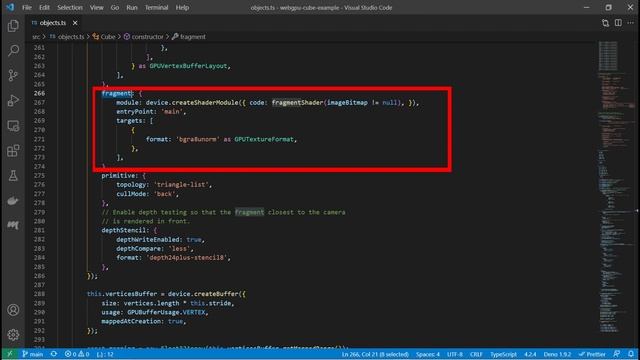Click 'GPUBufferUsage.VERTEX' on line 290

[x=166, y=312]
